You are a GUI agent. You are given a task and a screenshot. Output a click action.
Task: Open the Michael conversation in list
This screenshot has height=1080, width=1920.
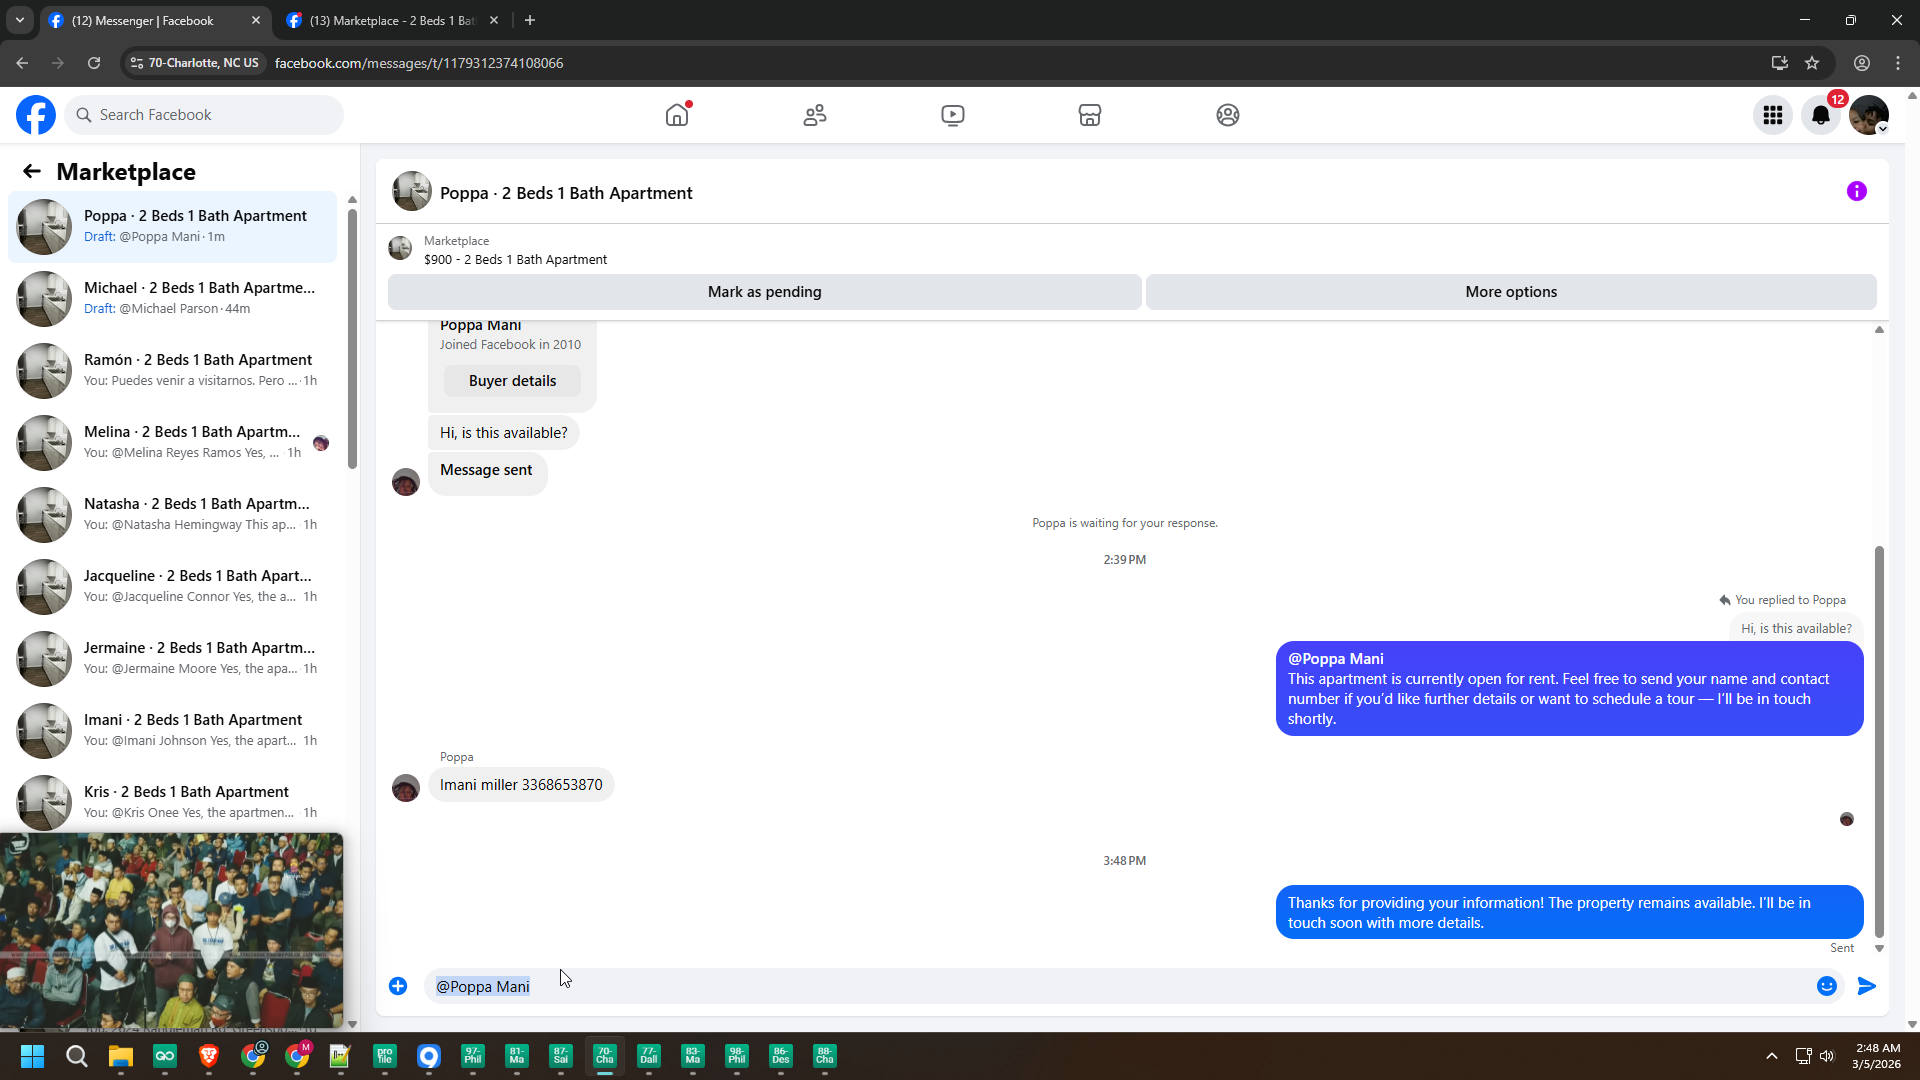(172, 299)
